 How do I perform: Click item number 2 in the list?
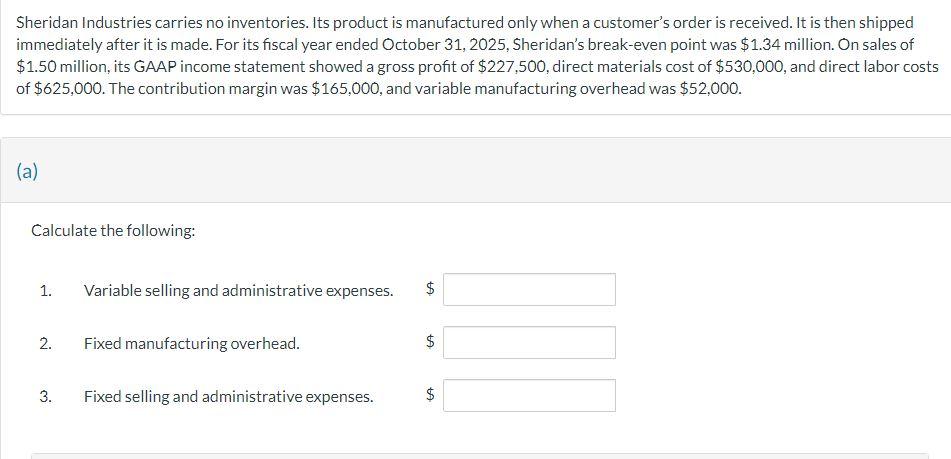(x=45, y=343)
